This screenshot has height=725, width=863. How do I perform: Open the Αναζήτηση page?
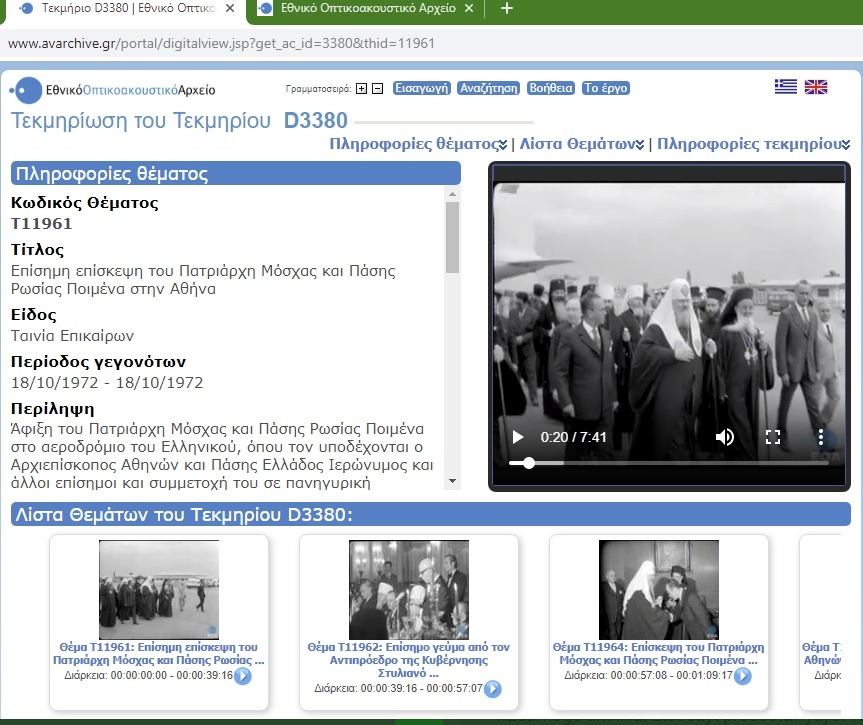[489, 88]
